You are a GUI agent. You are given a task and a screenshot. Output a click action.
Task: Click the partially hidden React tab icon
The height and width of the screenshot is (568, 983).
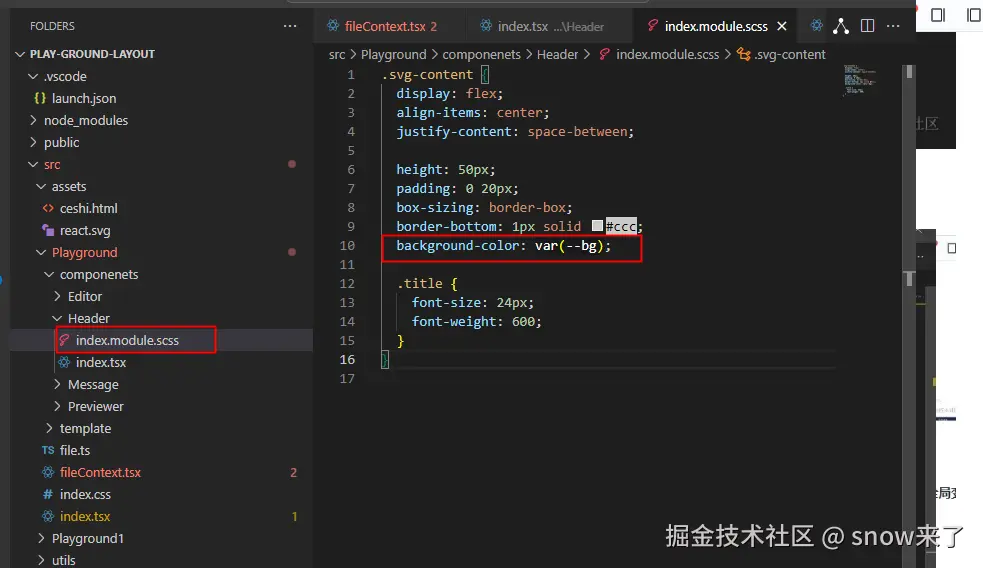tap(816, 26)
